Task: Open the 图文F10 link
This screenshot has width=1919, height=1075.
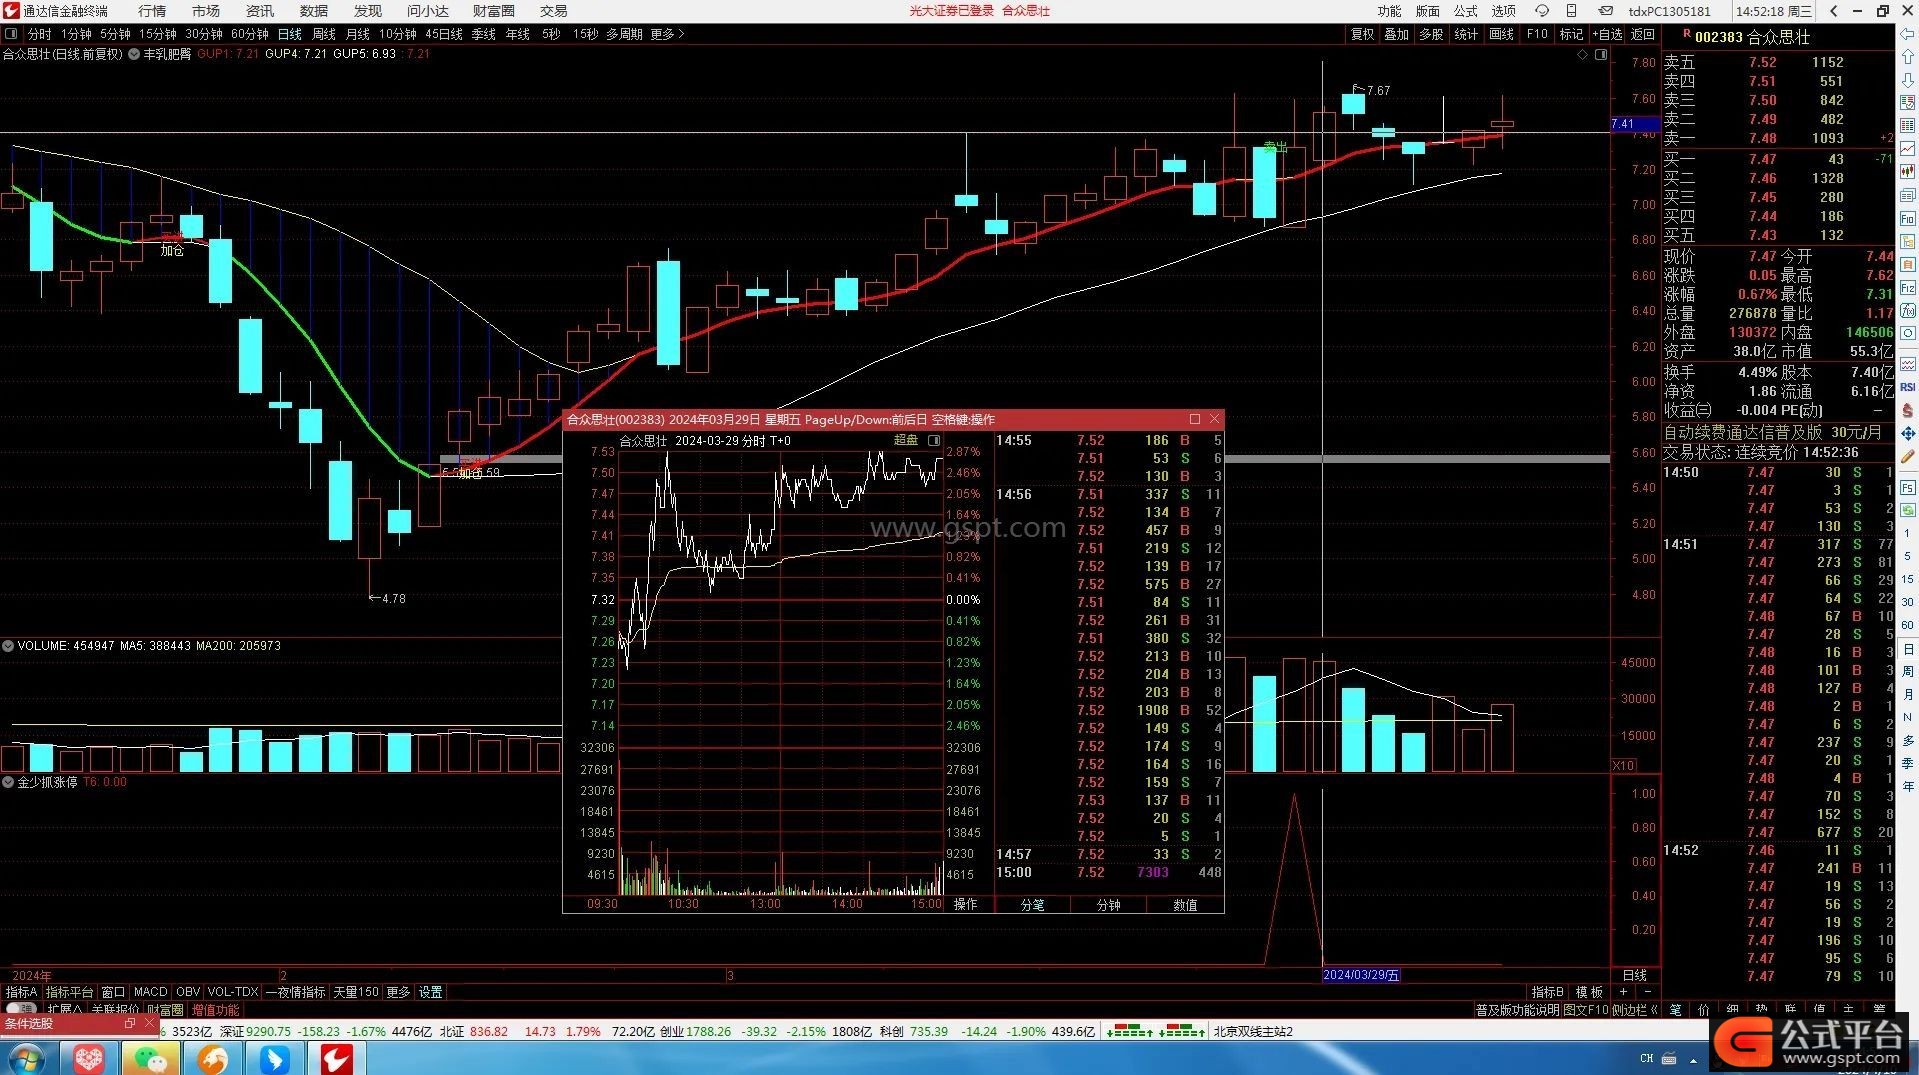Action: pyautogui.click(x=1586, y=1010)
